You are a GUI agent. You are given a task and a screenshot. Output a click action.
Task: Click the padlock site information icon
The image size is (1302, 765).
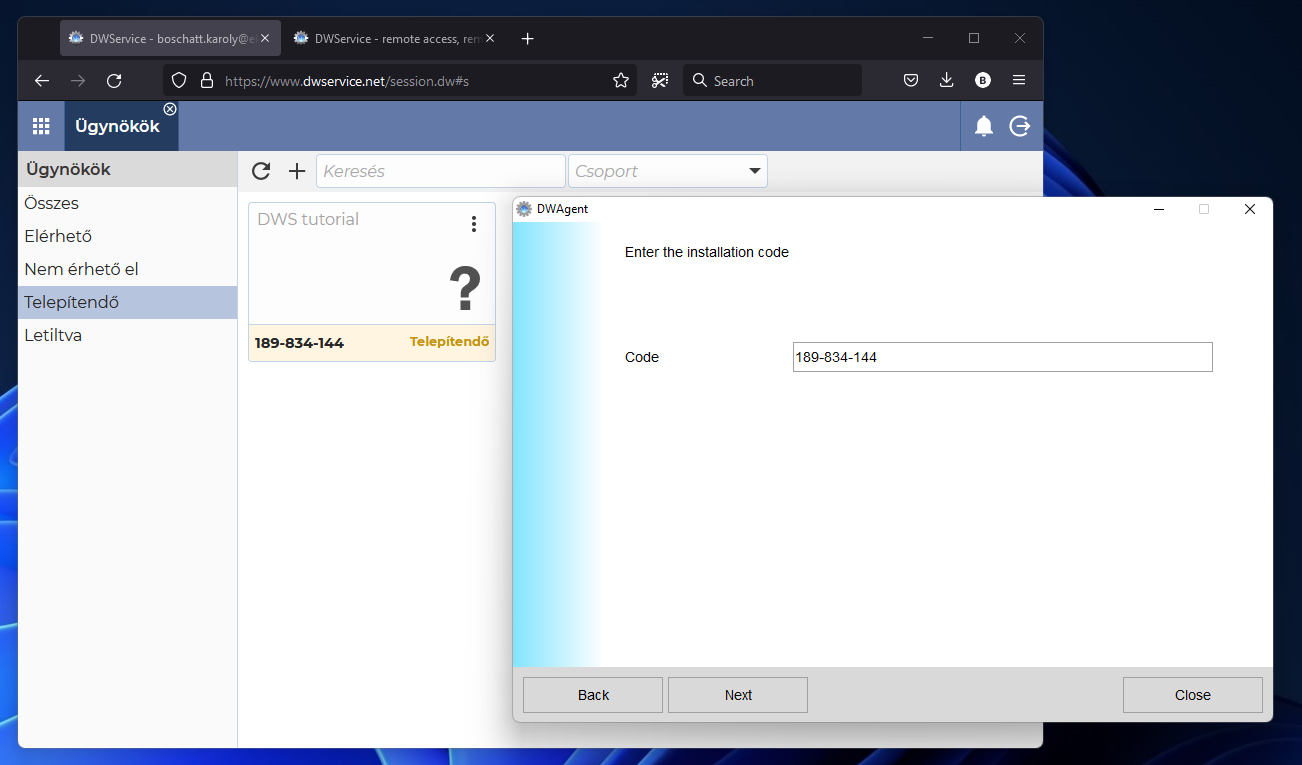tap(207, 81)
